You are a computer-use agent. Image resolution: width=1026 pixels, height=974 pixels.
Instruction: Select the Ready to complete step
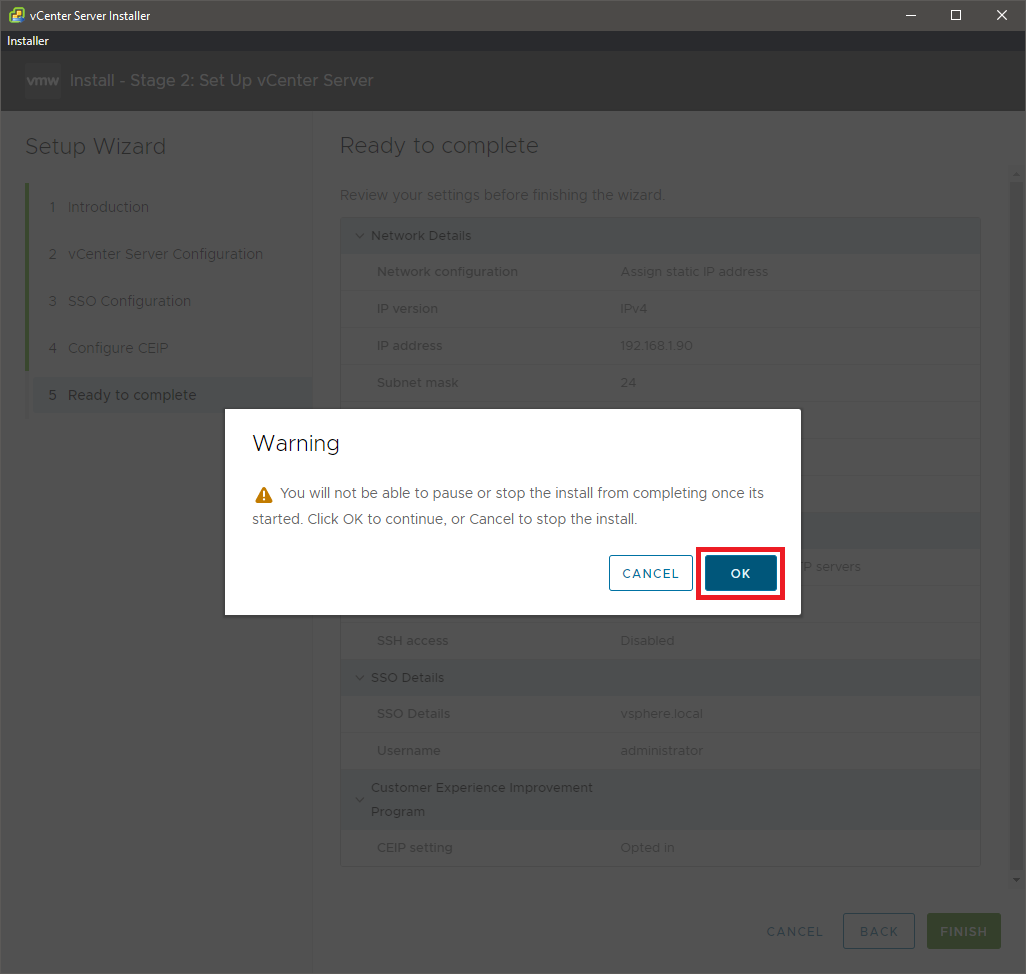(x=132, y=395)
